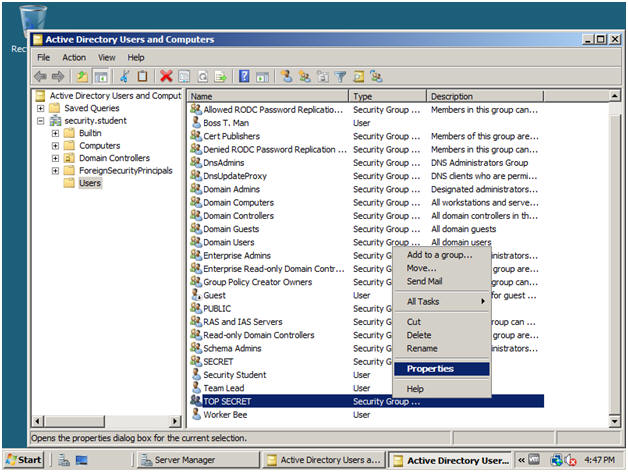Expand the Computers container node

[55, 145]
